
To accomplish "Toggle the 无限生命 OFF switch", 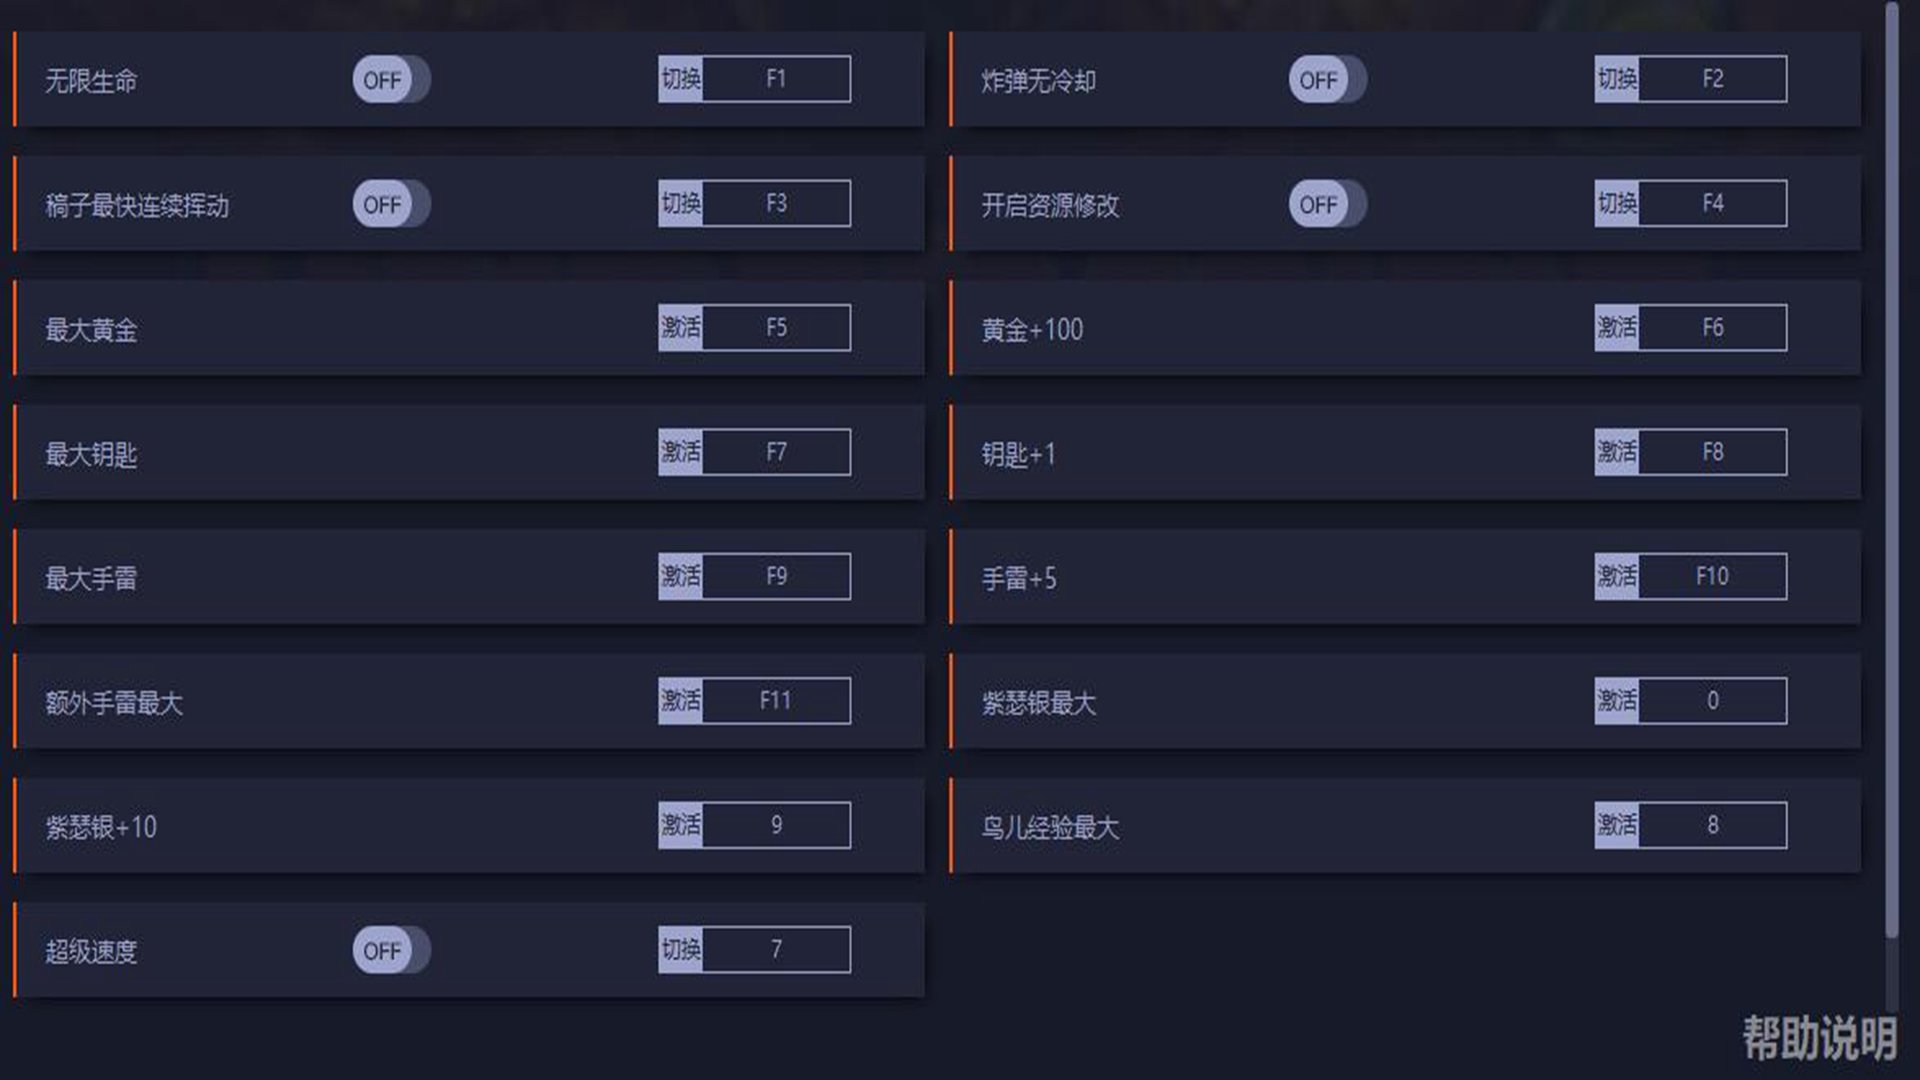I will click(391, 80).
